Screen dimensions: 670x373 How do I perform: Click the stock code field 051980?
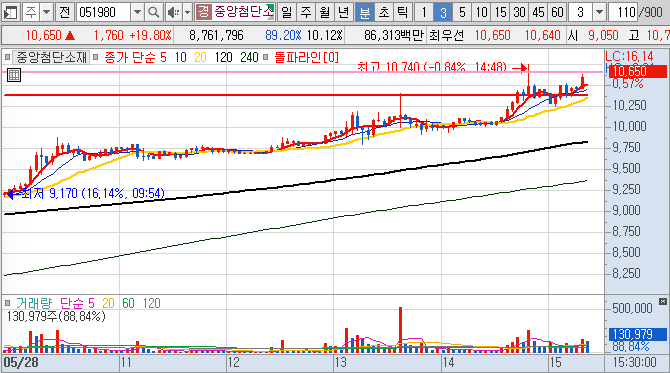coord(103,12)
